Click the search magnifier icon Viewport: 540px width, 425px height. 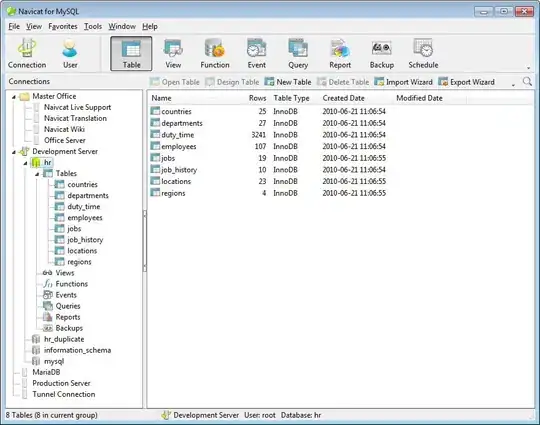(527, 82)
